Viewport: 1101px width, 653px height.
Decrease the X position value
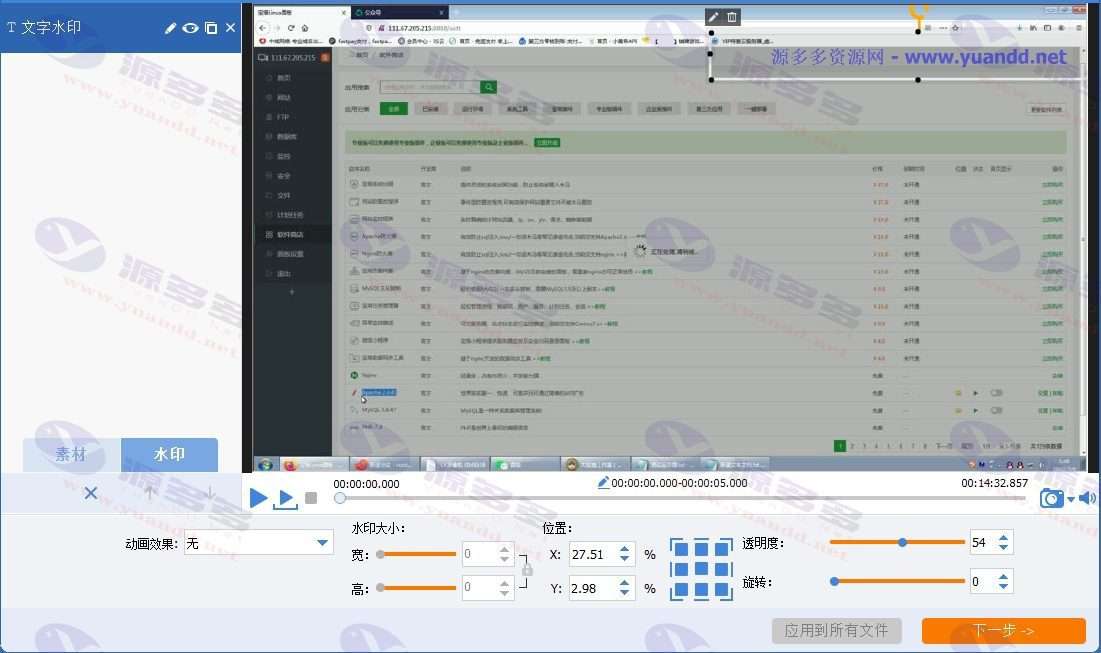pos(624,560)
